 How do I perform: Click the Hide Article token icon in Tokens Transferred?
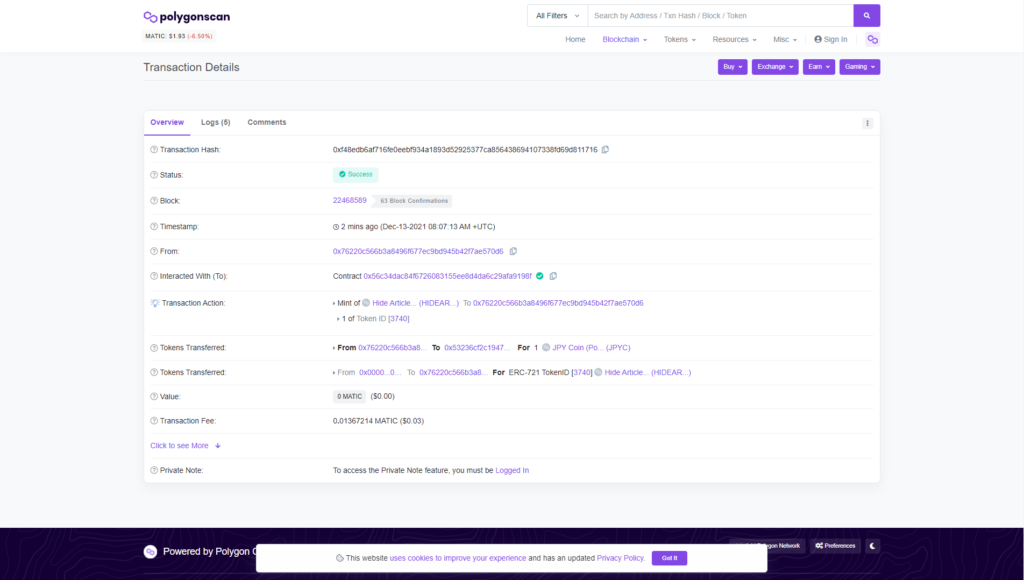598,372
